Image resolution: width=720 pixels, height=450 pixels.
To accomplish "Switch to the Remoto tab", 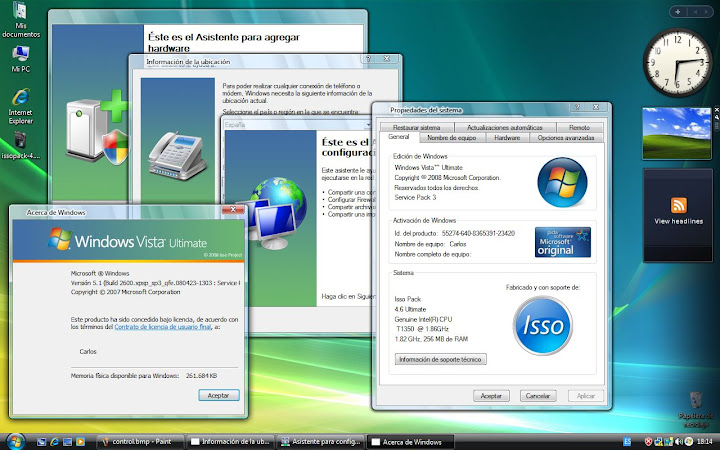I will coord(579,127).
